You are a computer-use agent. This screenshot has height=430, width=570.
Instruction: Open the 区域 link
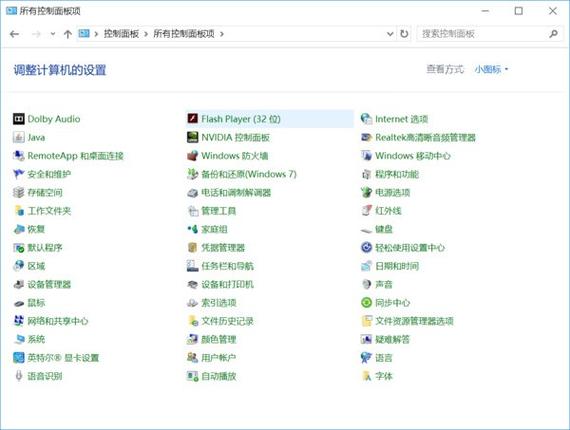36,266
